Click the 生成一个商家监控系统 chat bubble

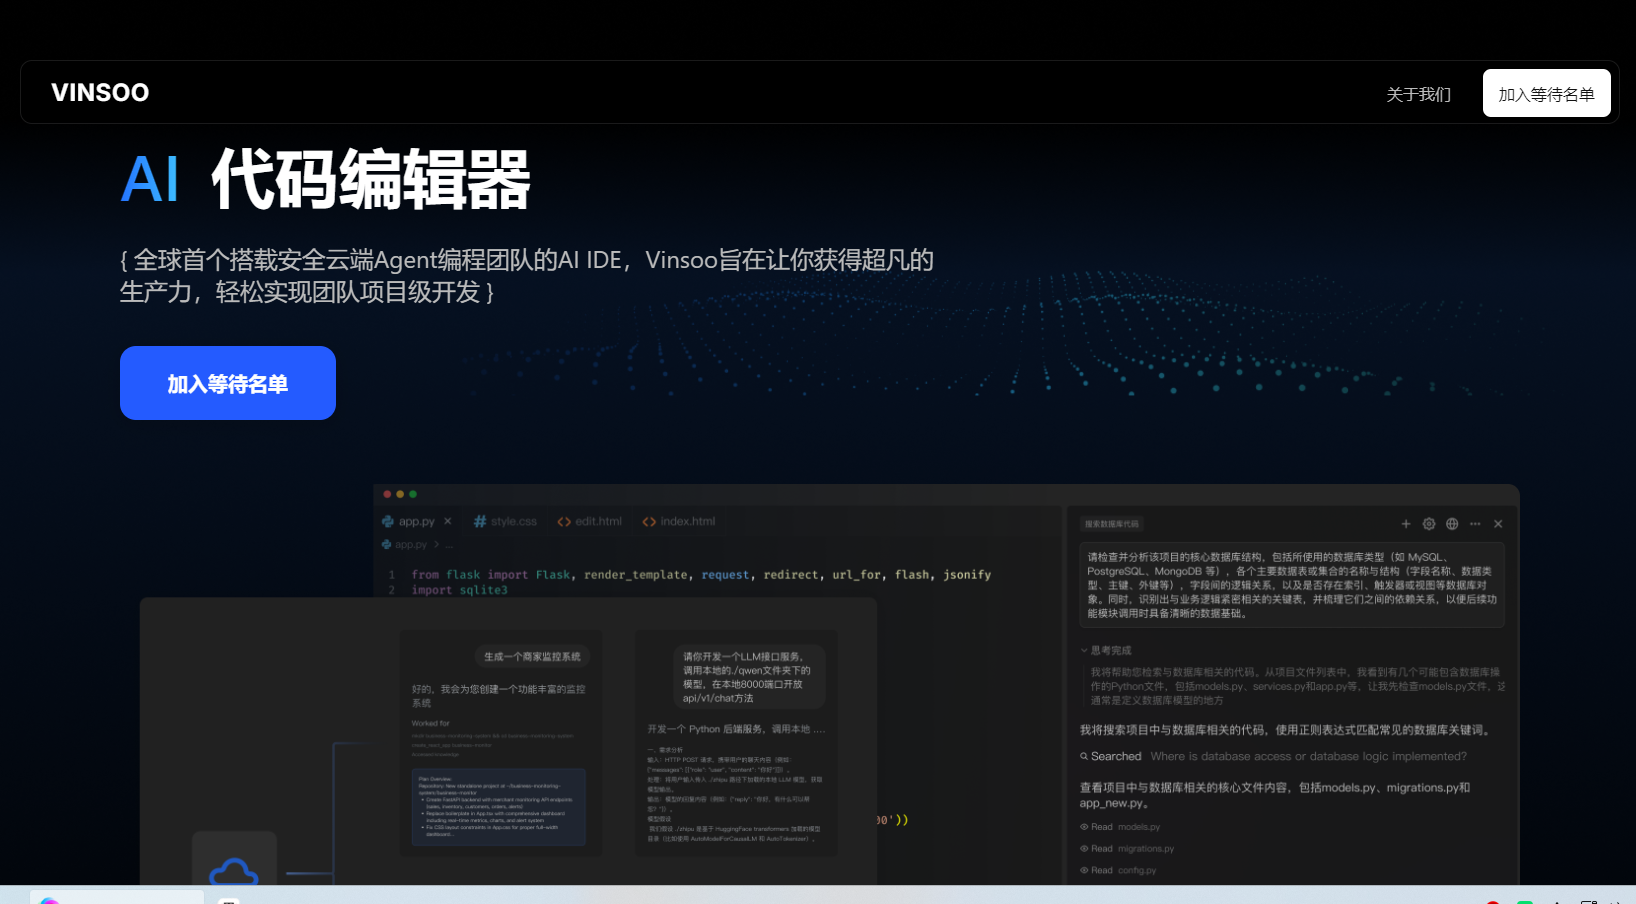point(532,657)
